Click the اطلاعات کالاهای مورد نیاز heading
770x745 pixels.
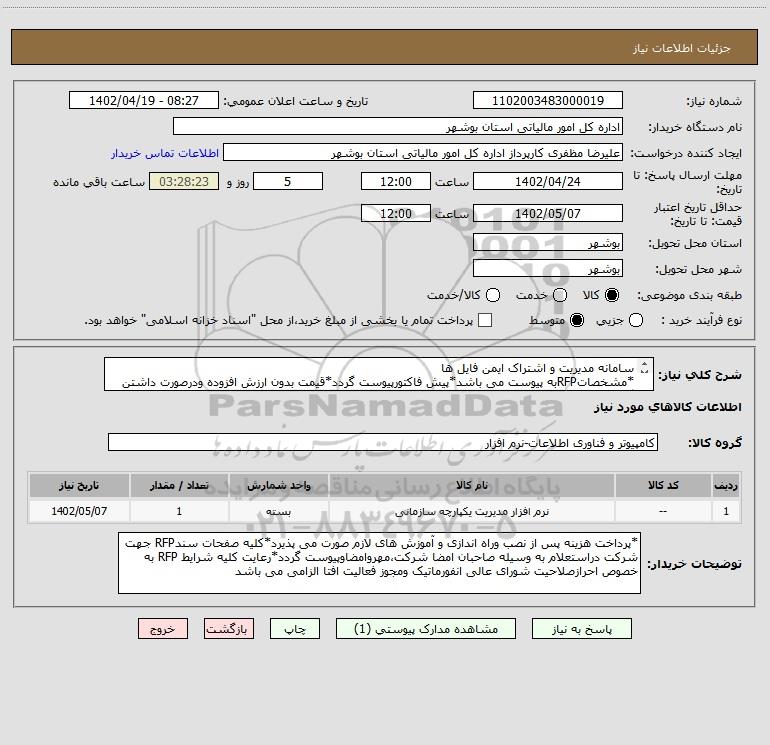click(x=667, y=407)
